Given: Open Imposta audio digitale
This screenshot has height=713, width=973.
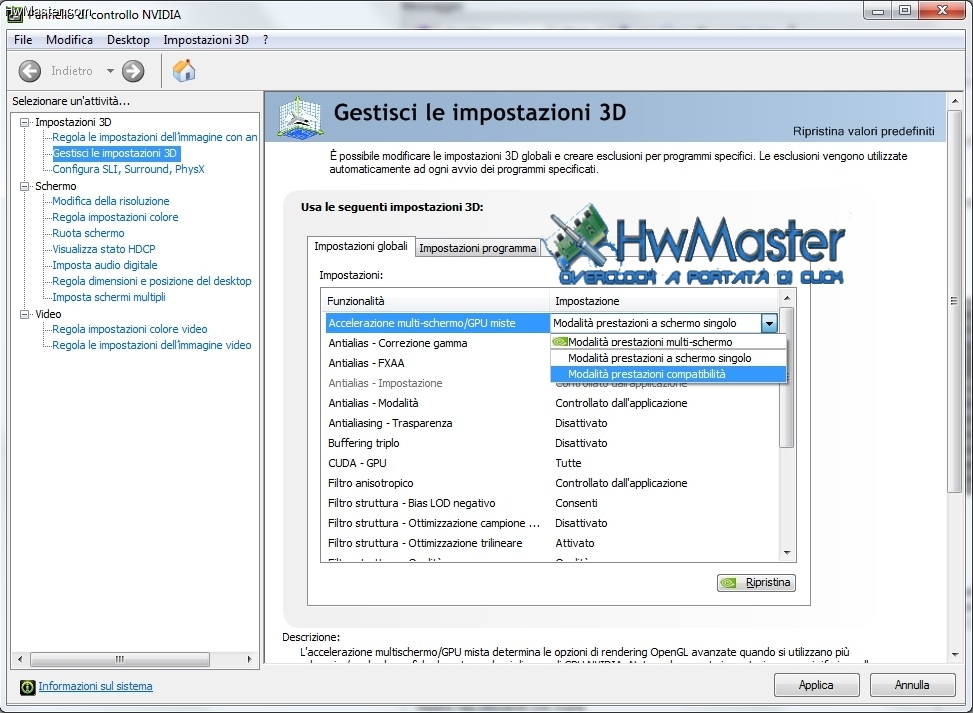Looking at the screenshot, I should [104, 265].
